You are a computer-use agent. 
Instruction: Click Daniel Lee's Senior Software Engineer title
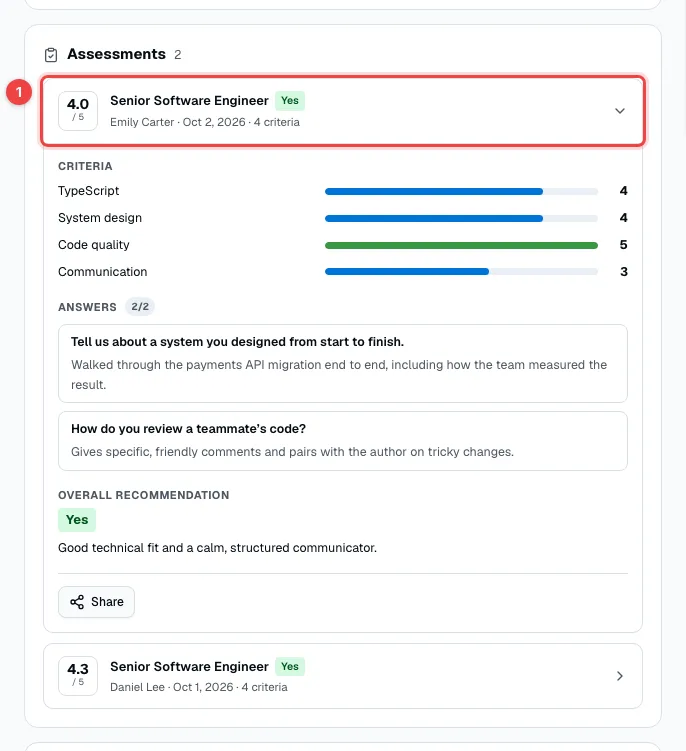(189, 666)
